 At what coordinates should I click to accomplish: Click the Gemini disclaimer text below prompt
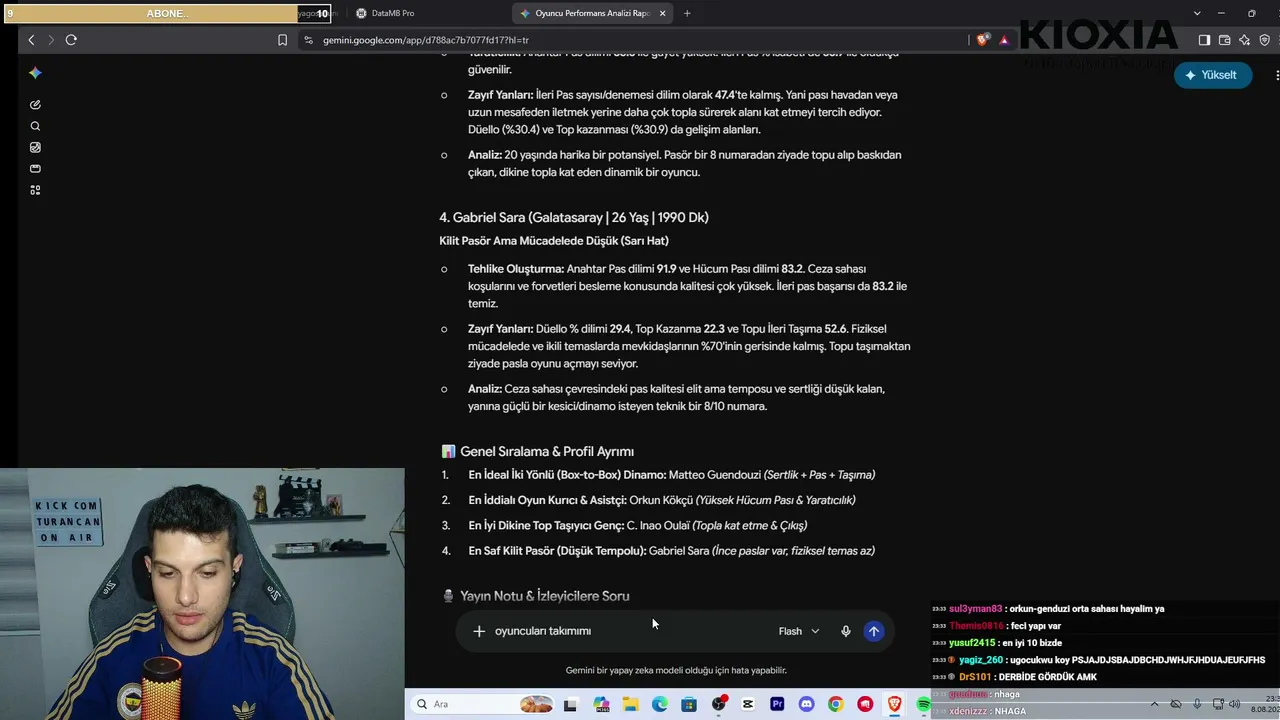coord(676,670)
